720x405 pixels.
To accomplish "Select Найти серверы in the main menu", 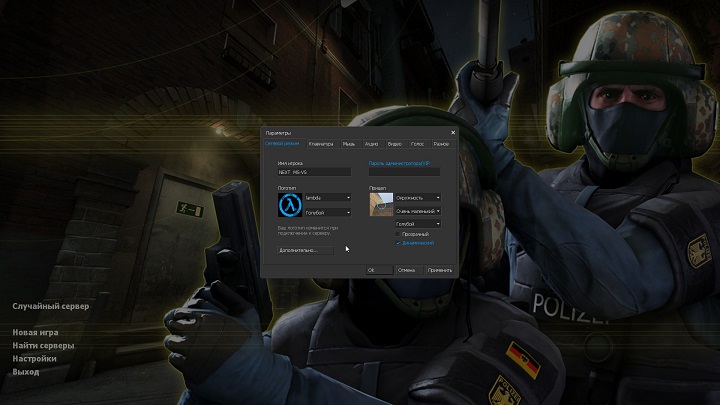I will [42, 345].
